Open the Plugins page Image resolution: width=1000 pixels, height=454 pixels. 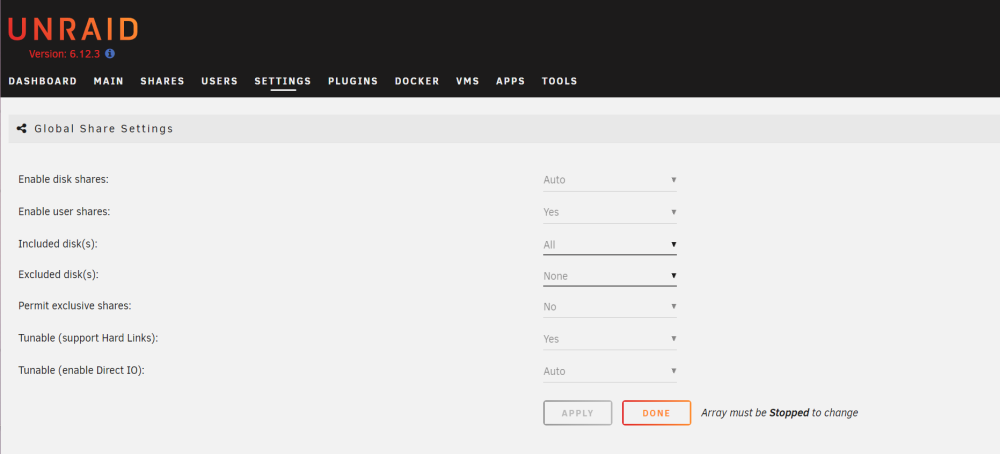click(x=353, y=82)
